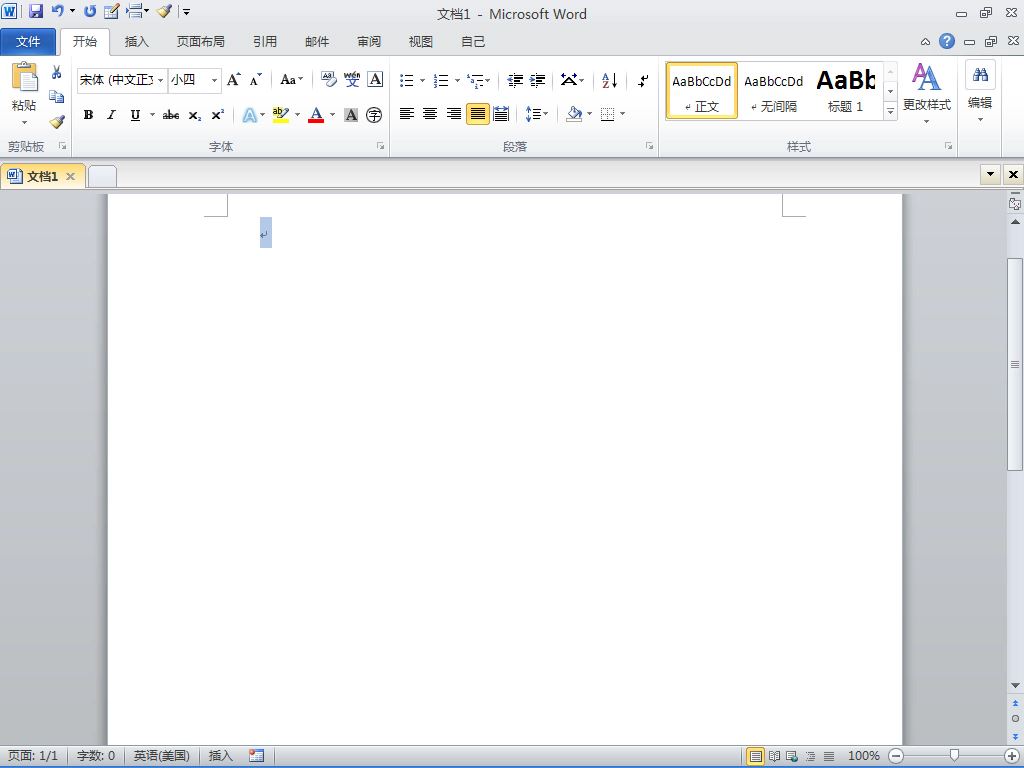Image resolution: width=1024 pixels, height=768 pixels.
Task: Click the Phonetic Guide wén icon
Action: click(x=352, y=80)
